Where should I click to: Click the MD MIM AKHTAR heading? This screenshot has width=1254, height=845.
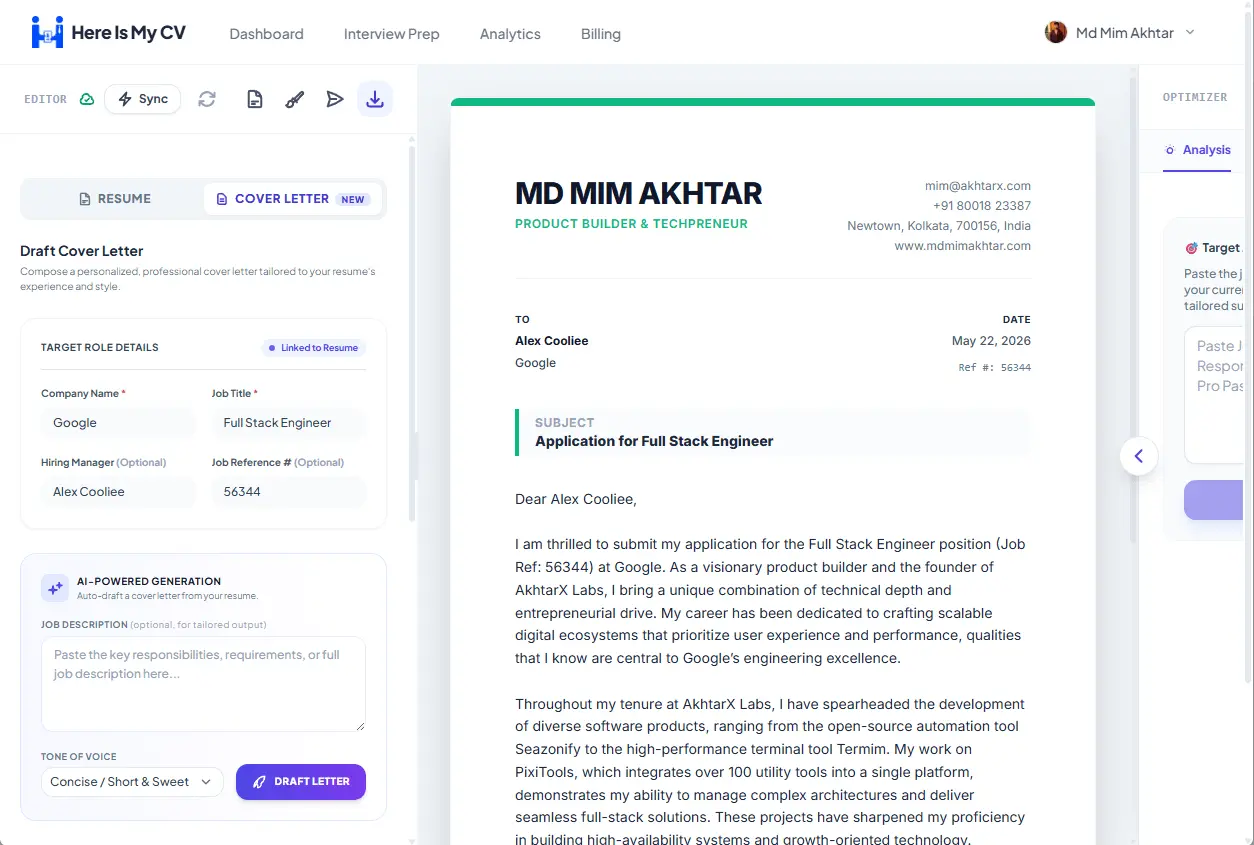coord(638,193)
